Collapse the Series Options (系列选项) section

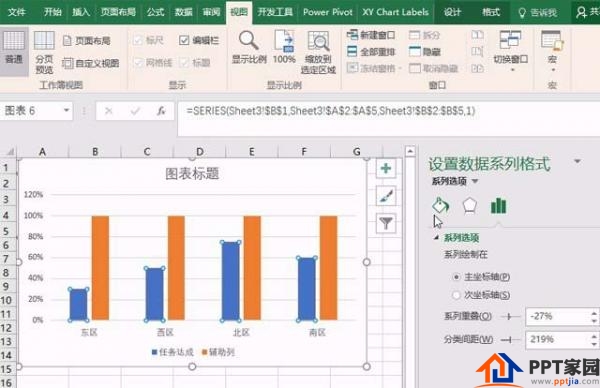point(436,238)
